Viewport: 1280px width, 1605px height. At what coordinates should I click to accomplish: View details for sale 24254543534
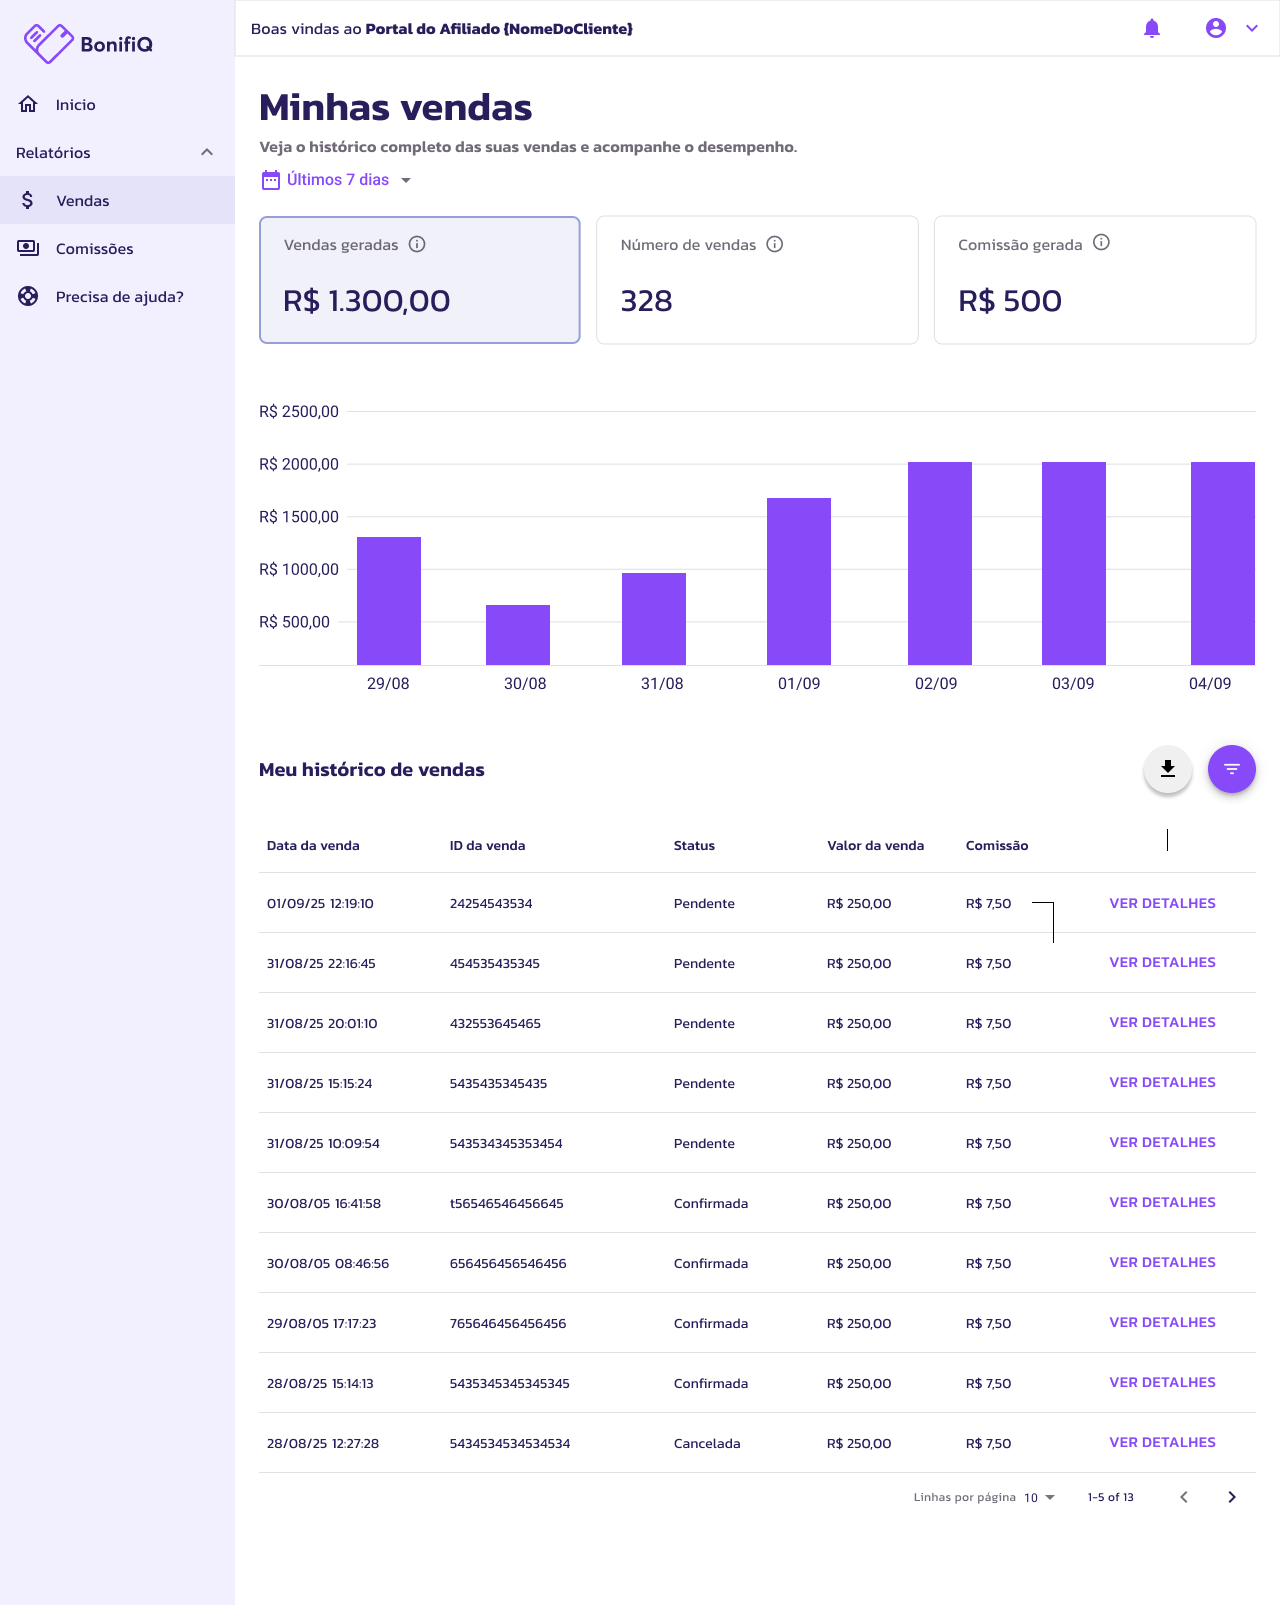pos(1162,903)
